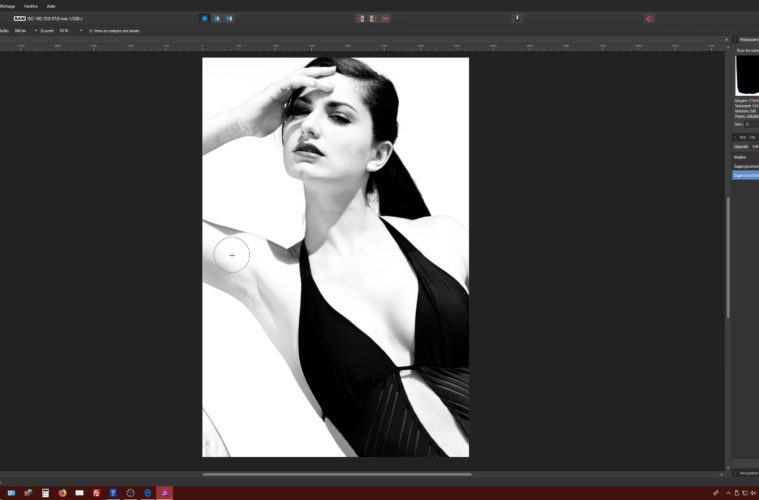Open the assistant options icon in toolbar
Screen dimensions: 759x500
[x=517, y=18]
